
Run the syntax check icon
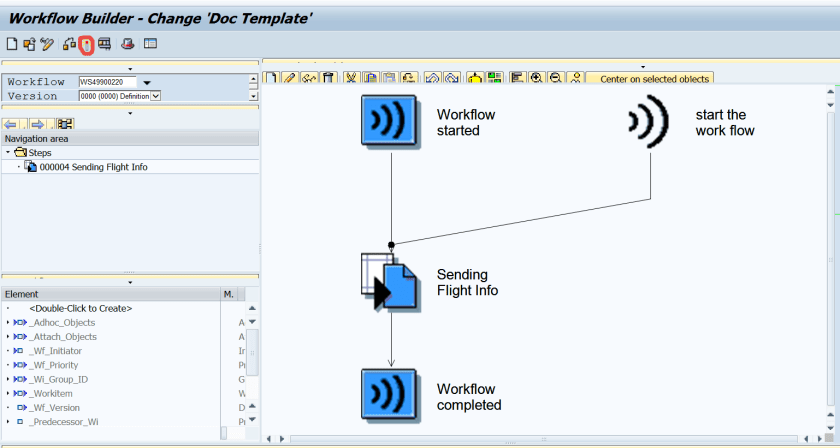click(69, 44)
